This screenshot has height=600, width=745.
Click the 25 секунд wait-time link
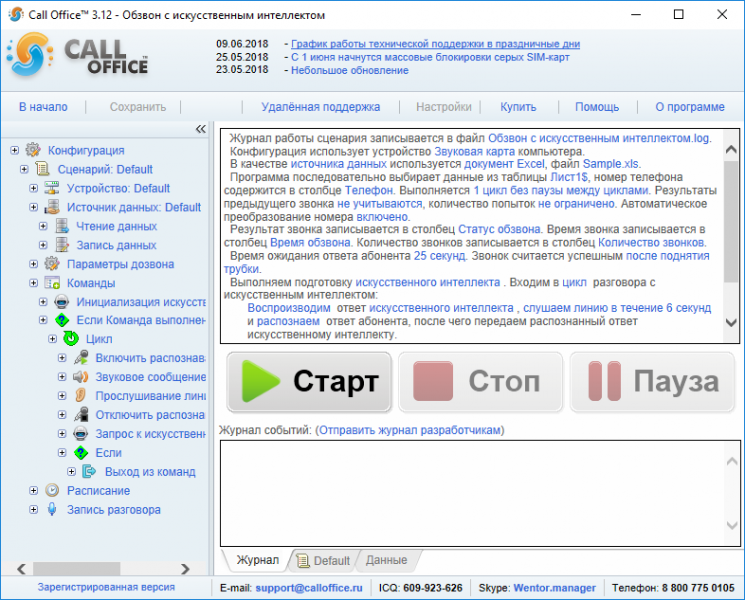(439, 256)
